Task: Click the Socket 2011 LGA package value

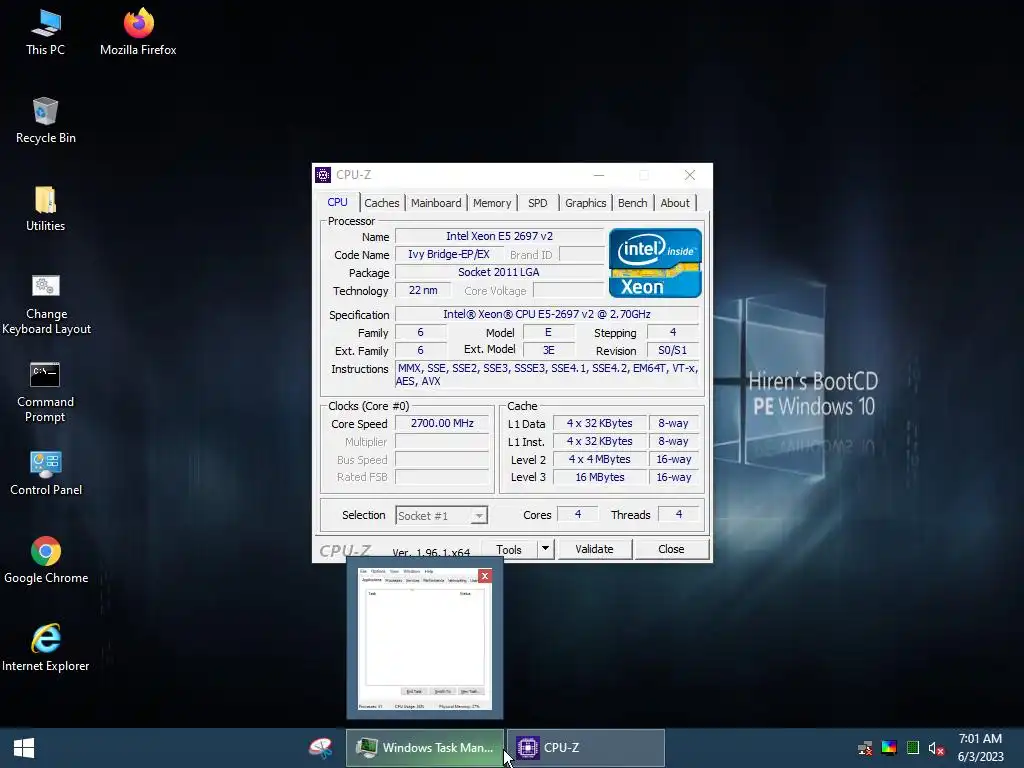Action: (500, 272)
